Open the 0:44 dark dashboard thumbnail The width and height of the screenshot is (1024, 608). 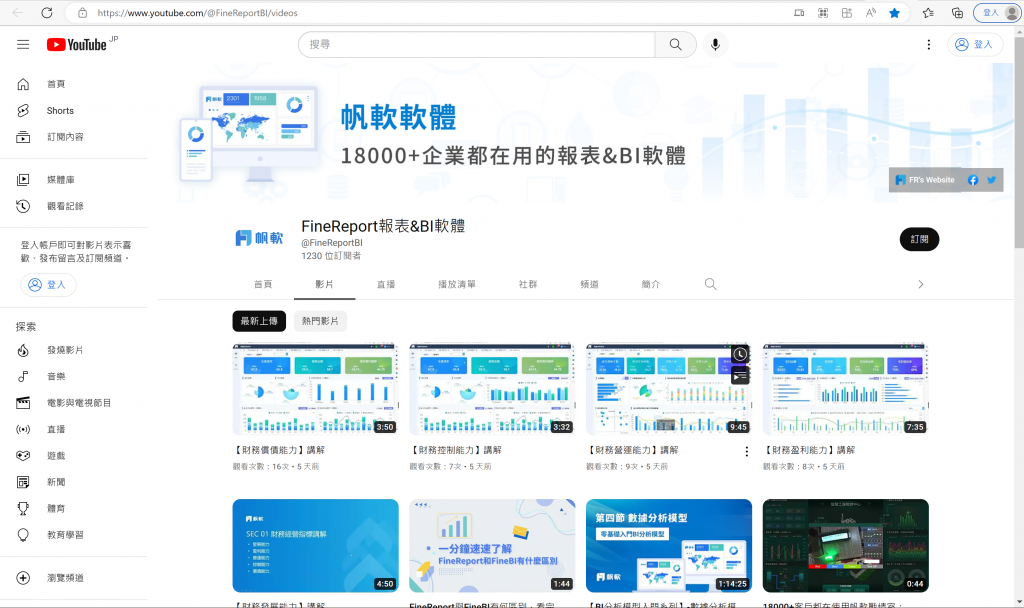846,546
